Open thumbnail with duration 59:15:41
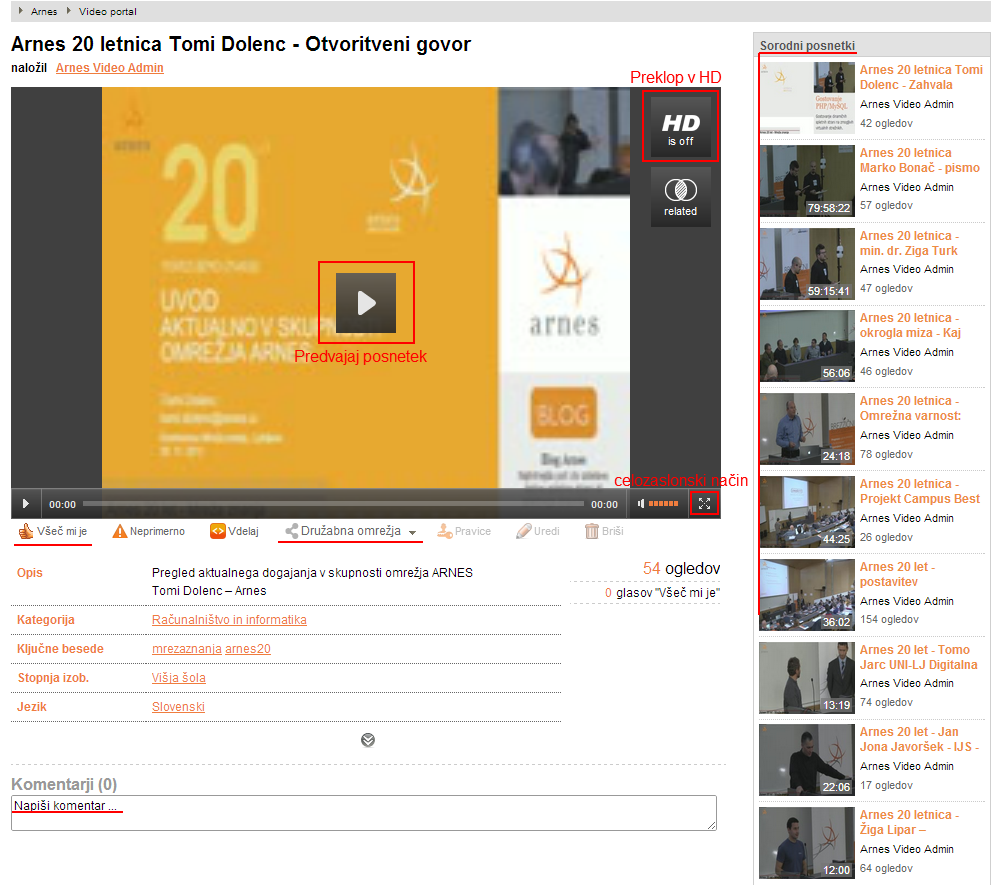 point(807,263)
